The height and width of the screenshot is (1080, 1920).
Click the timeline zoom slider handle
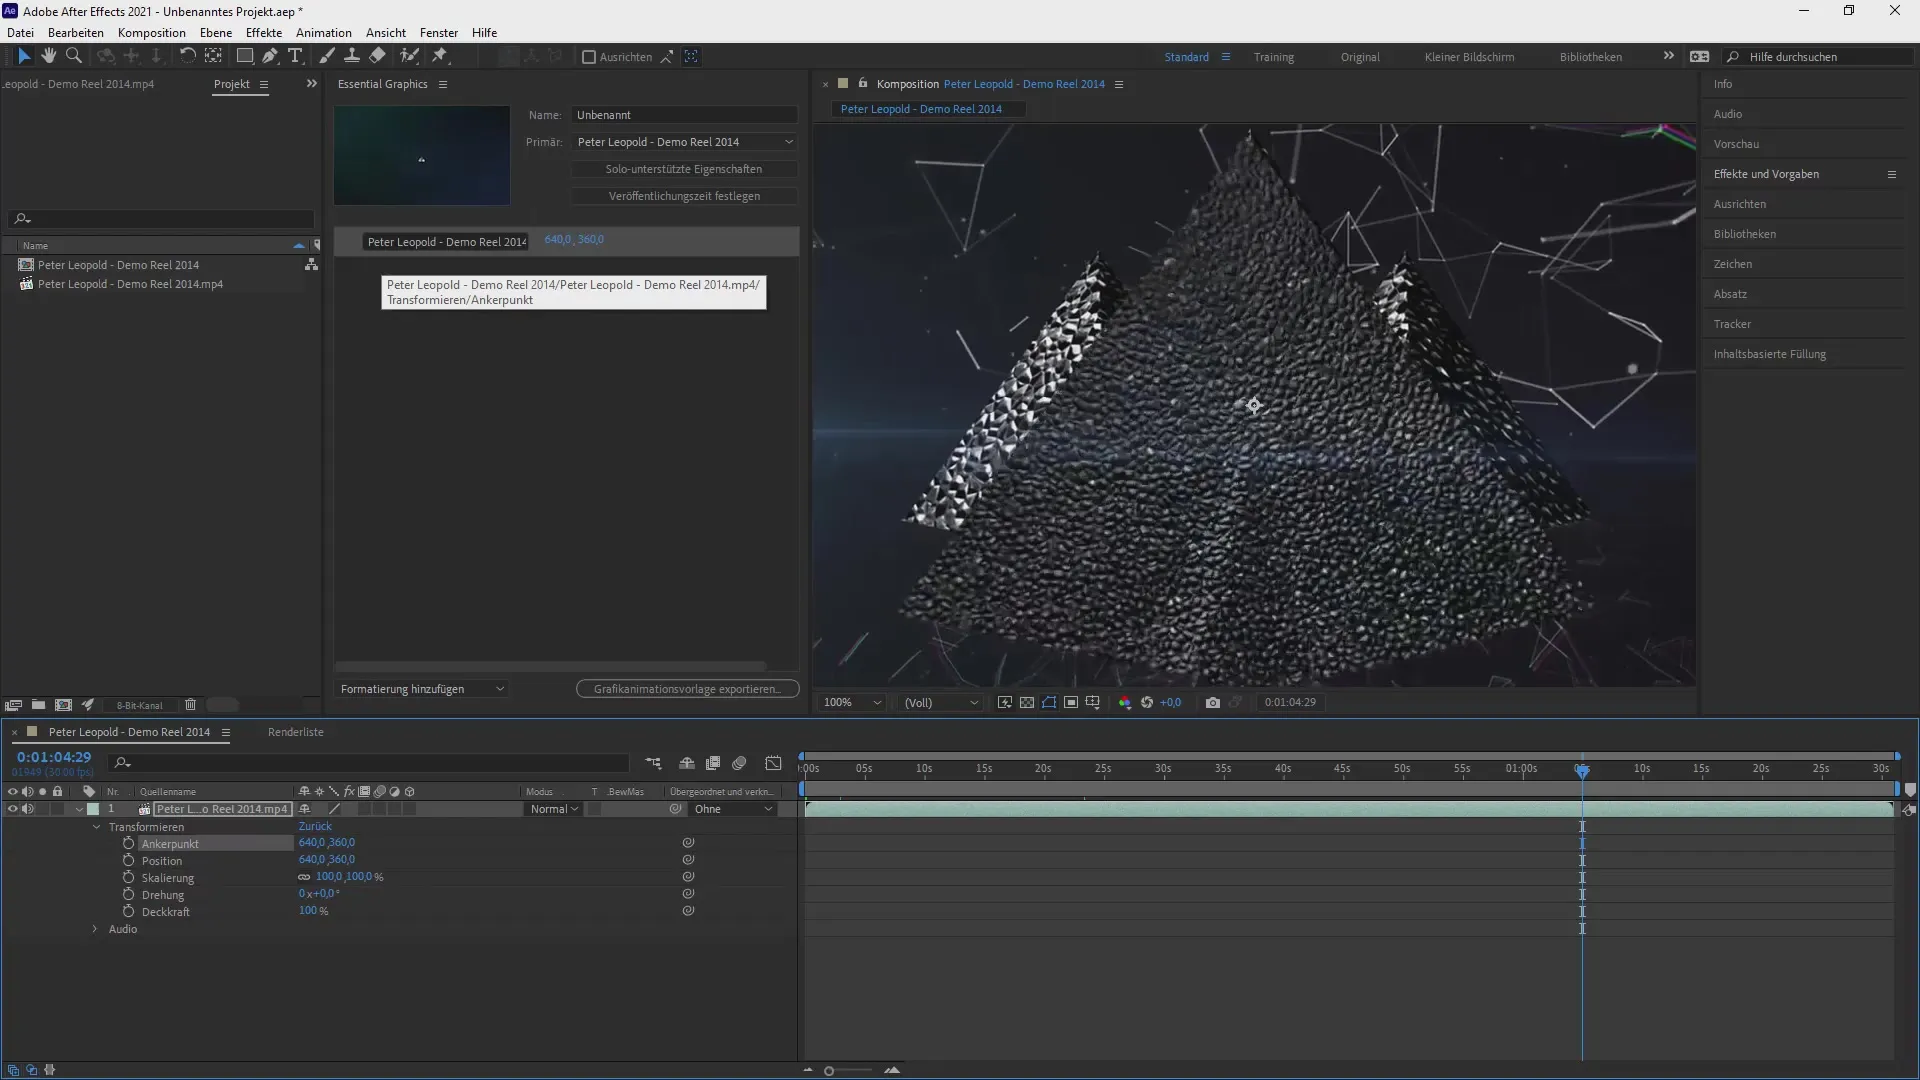[829, 1071]
